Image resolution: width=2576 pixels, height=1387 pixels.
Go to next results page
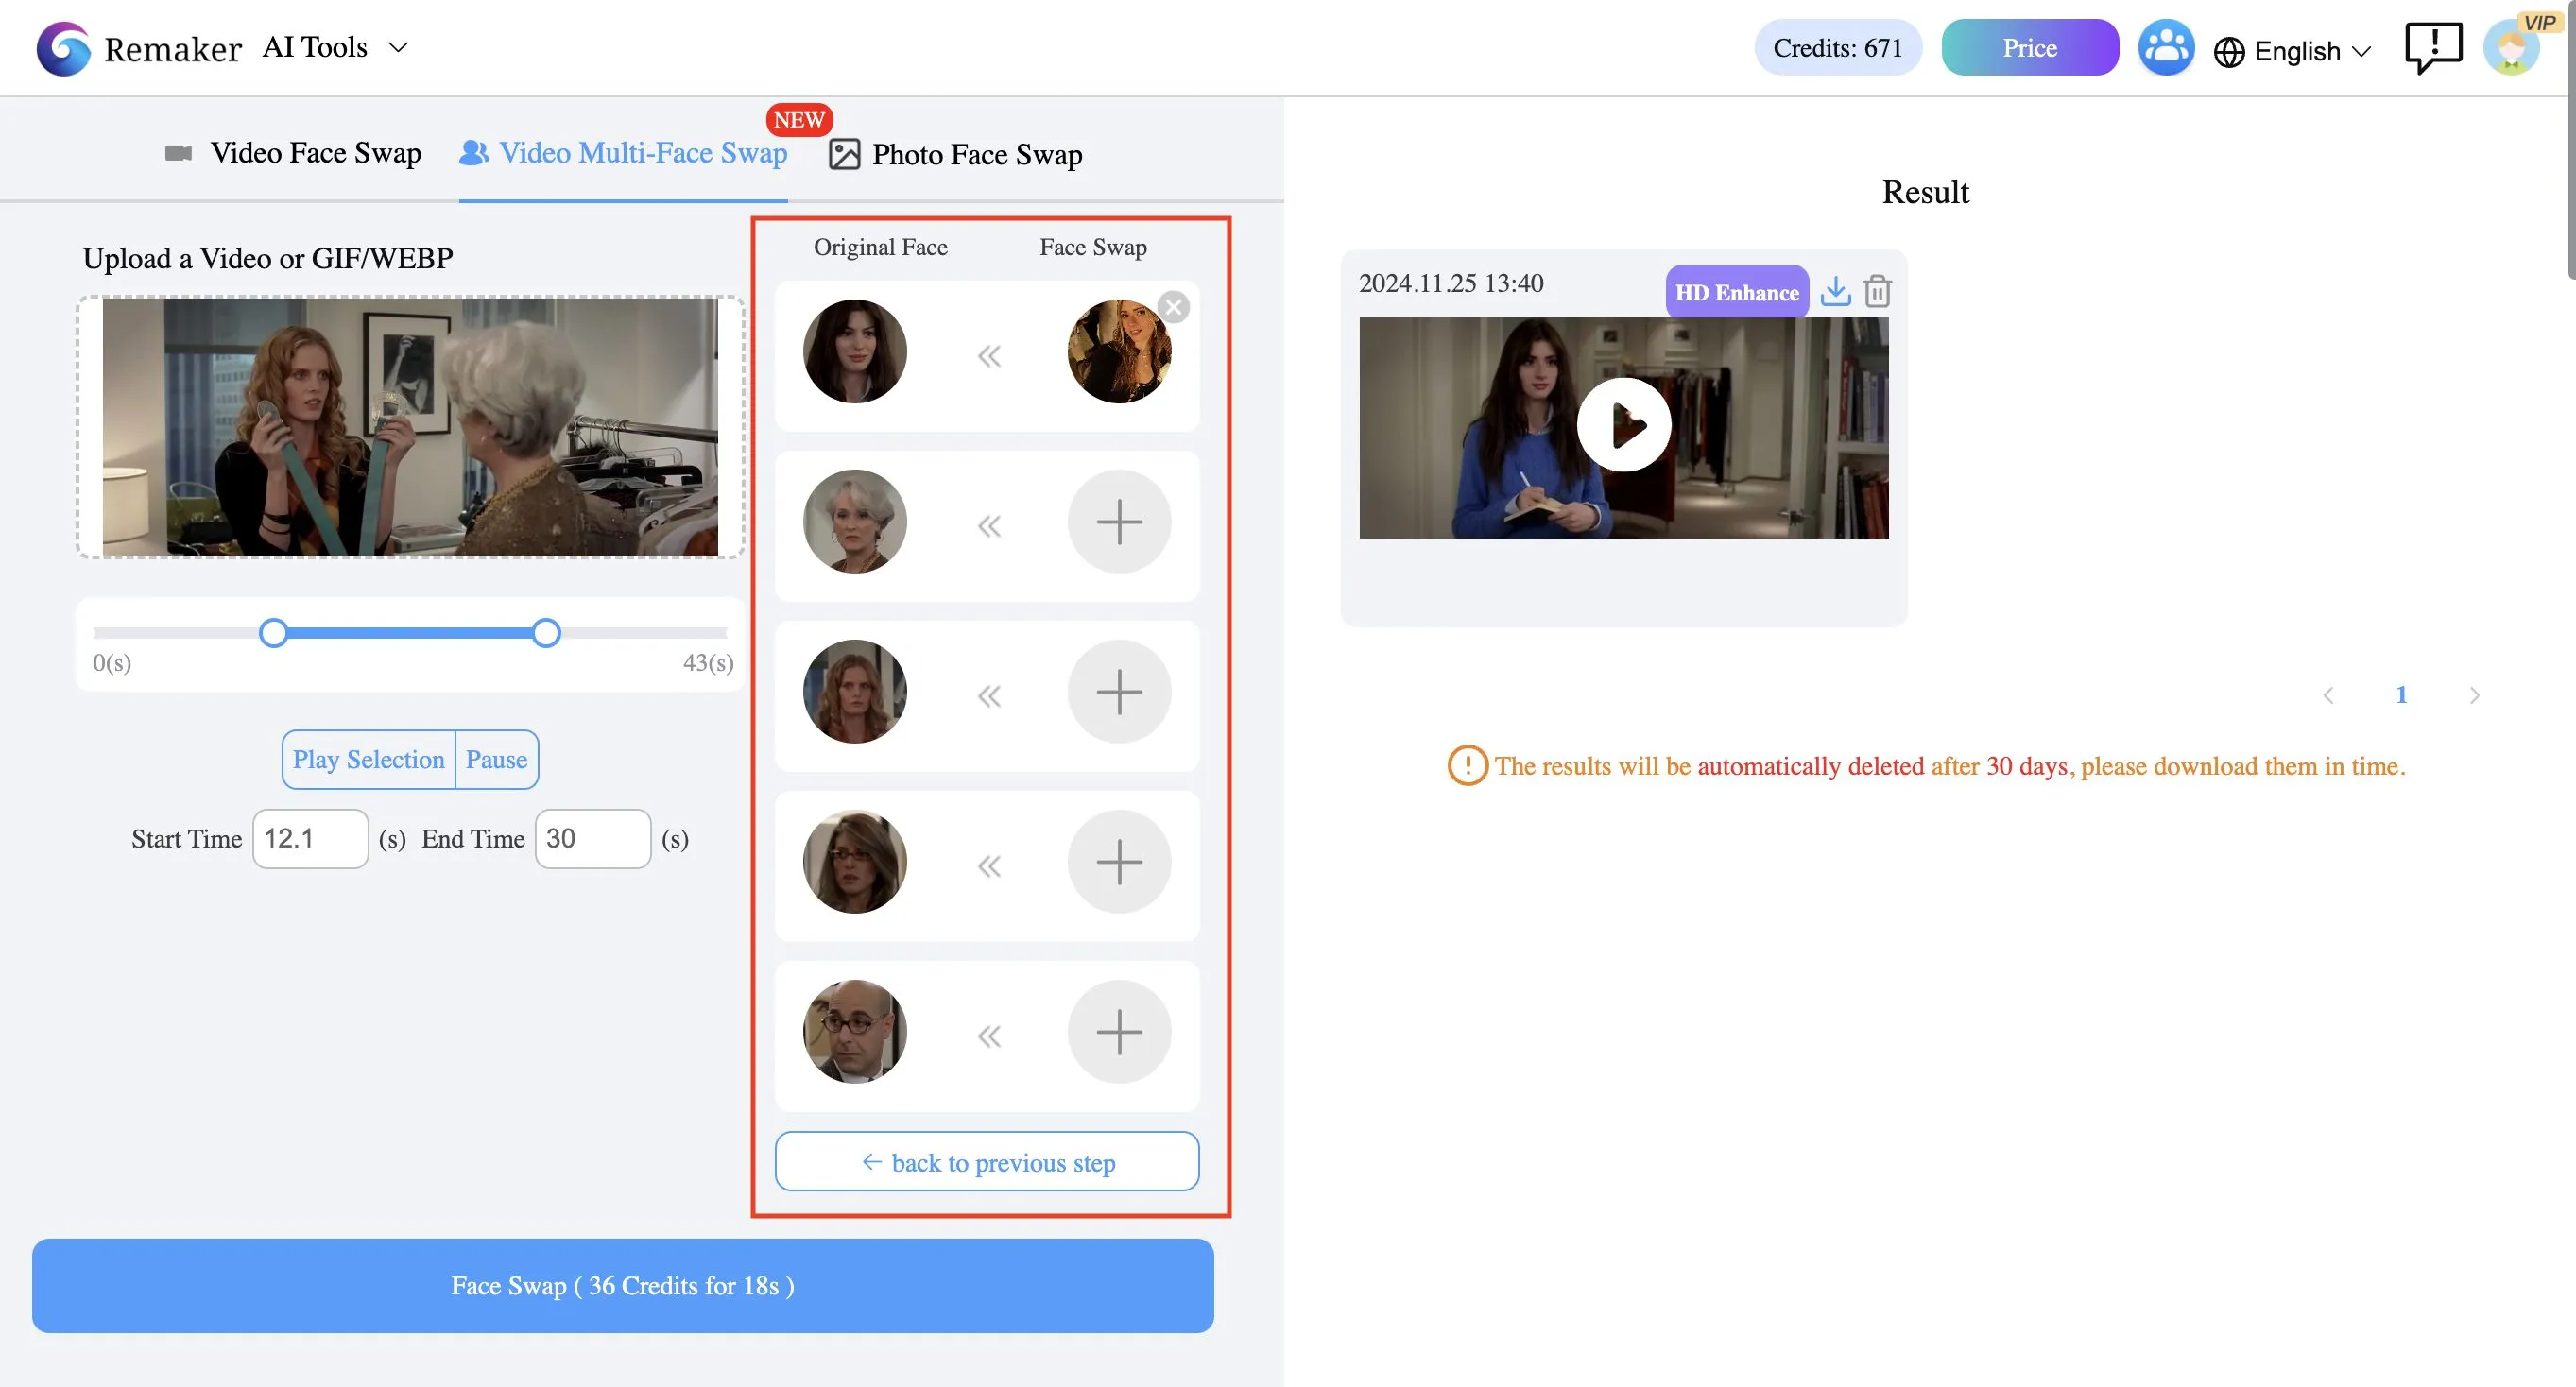point(2474,695)
